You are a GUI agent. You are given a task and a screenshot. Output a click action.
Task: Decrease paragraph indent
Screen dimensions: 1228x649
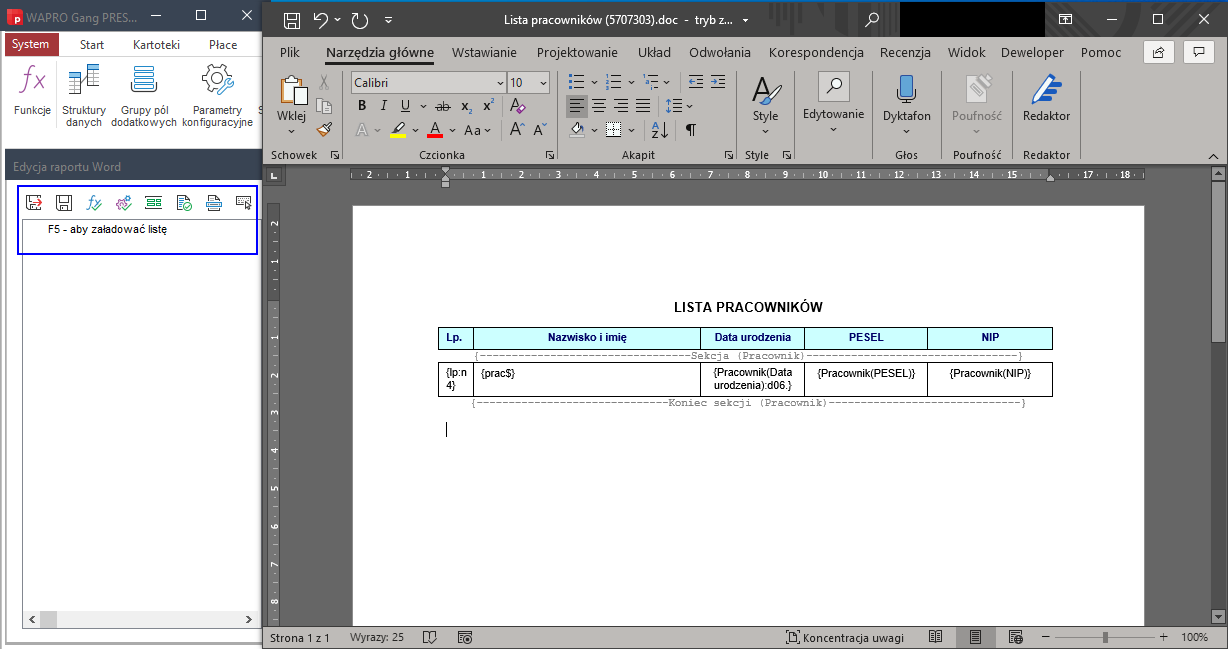coord(696,82)
